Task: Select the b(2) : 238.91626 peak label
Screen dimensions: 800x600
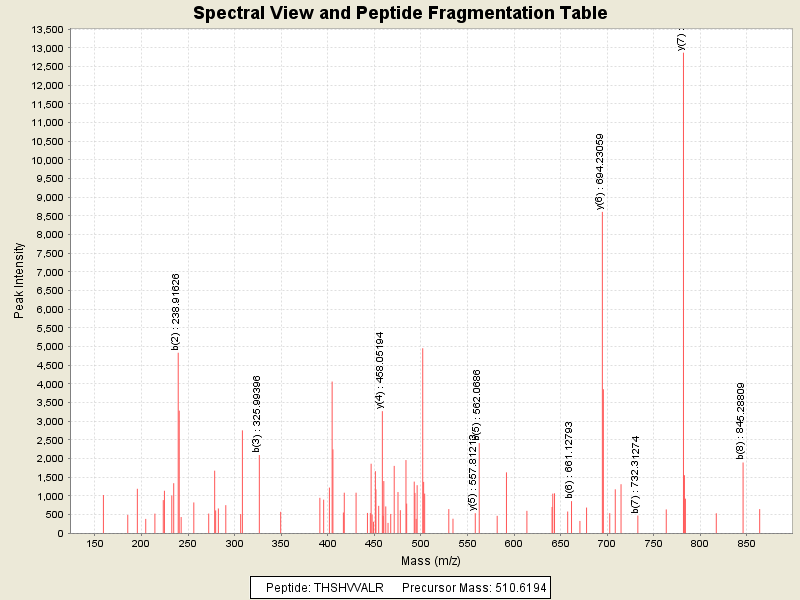Action: 176,311
